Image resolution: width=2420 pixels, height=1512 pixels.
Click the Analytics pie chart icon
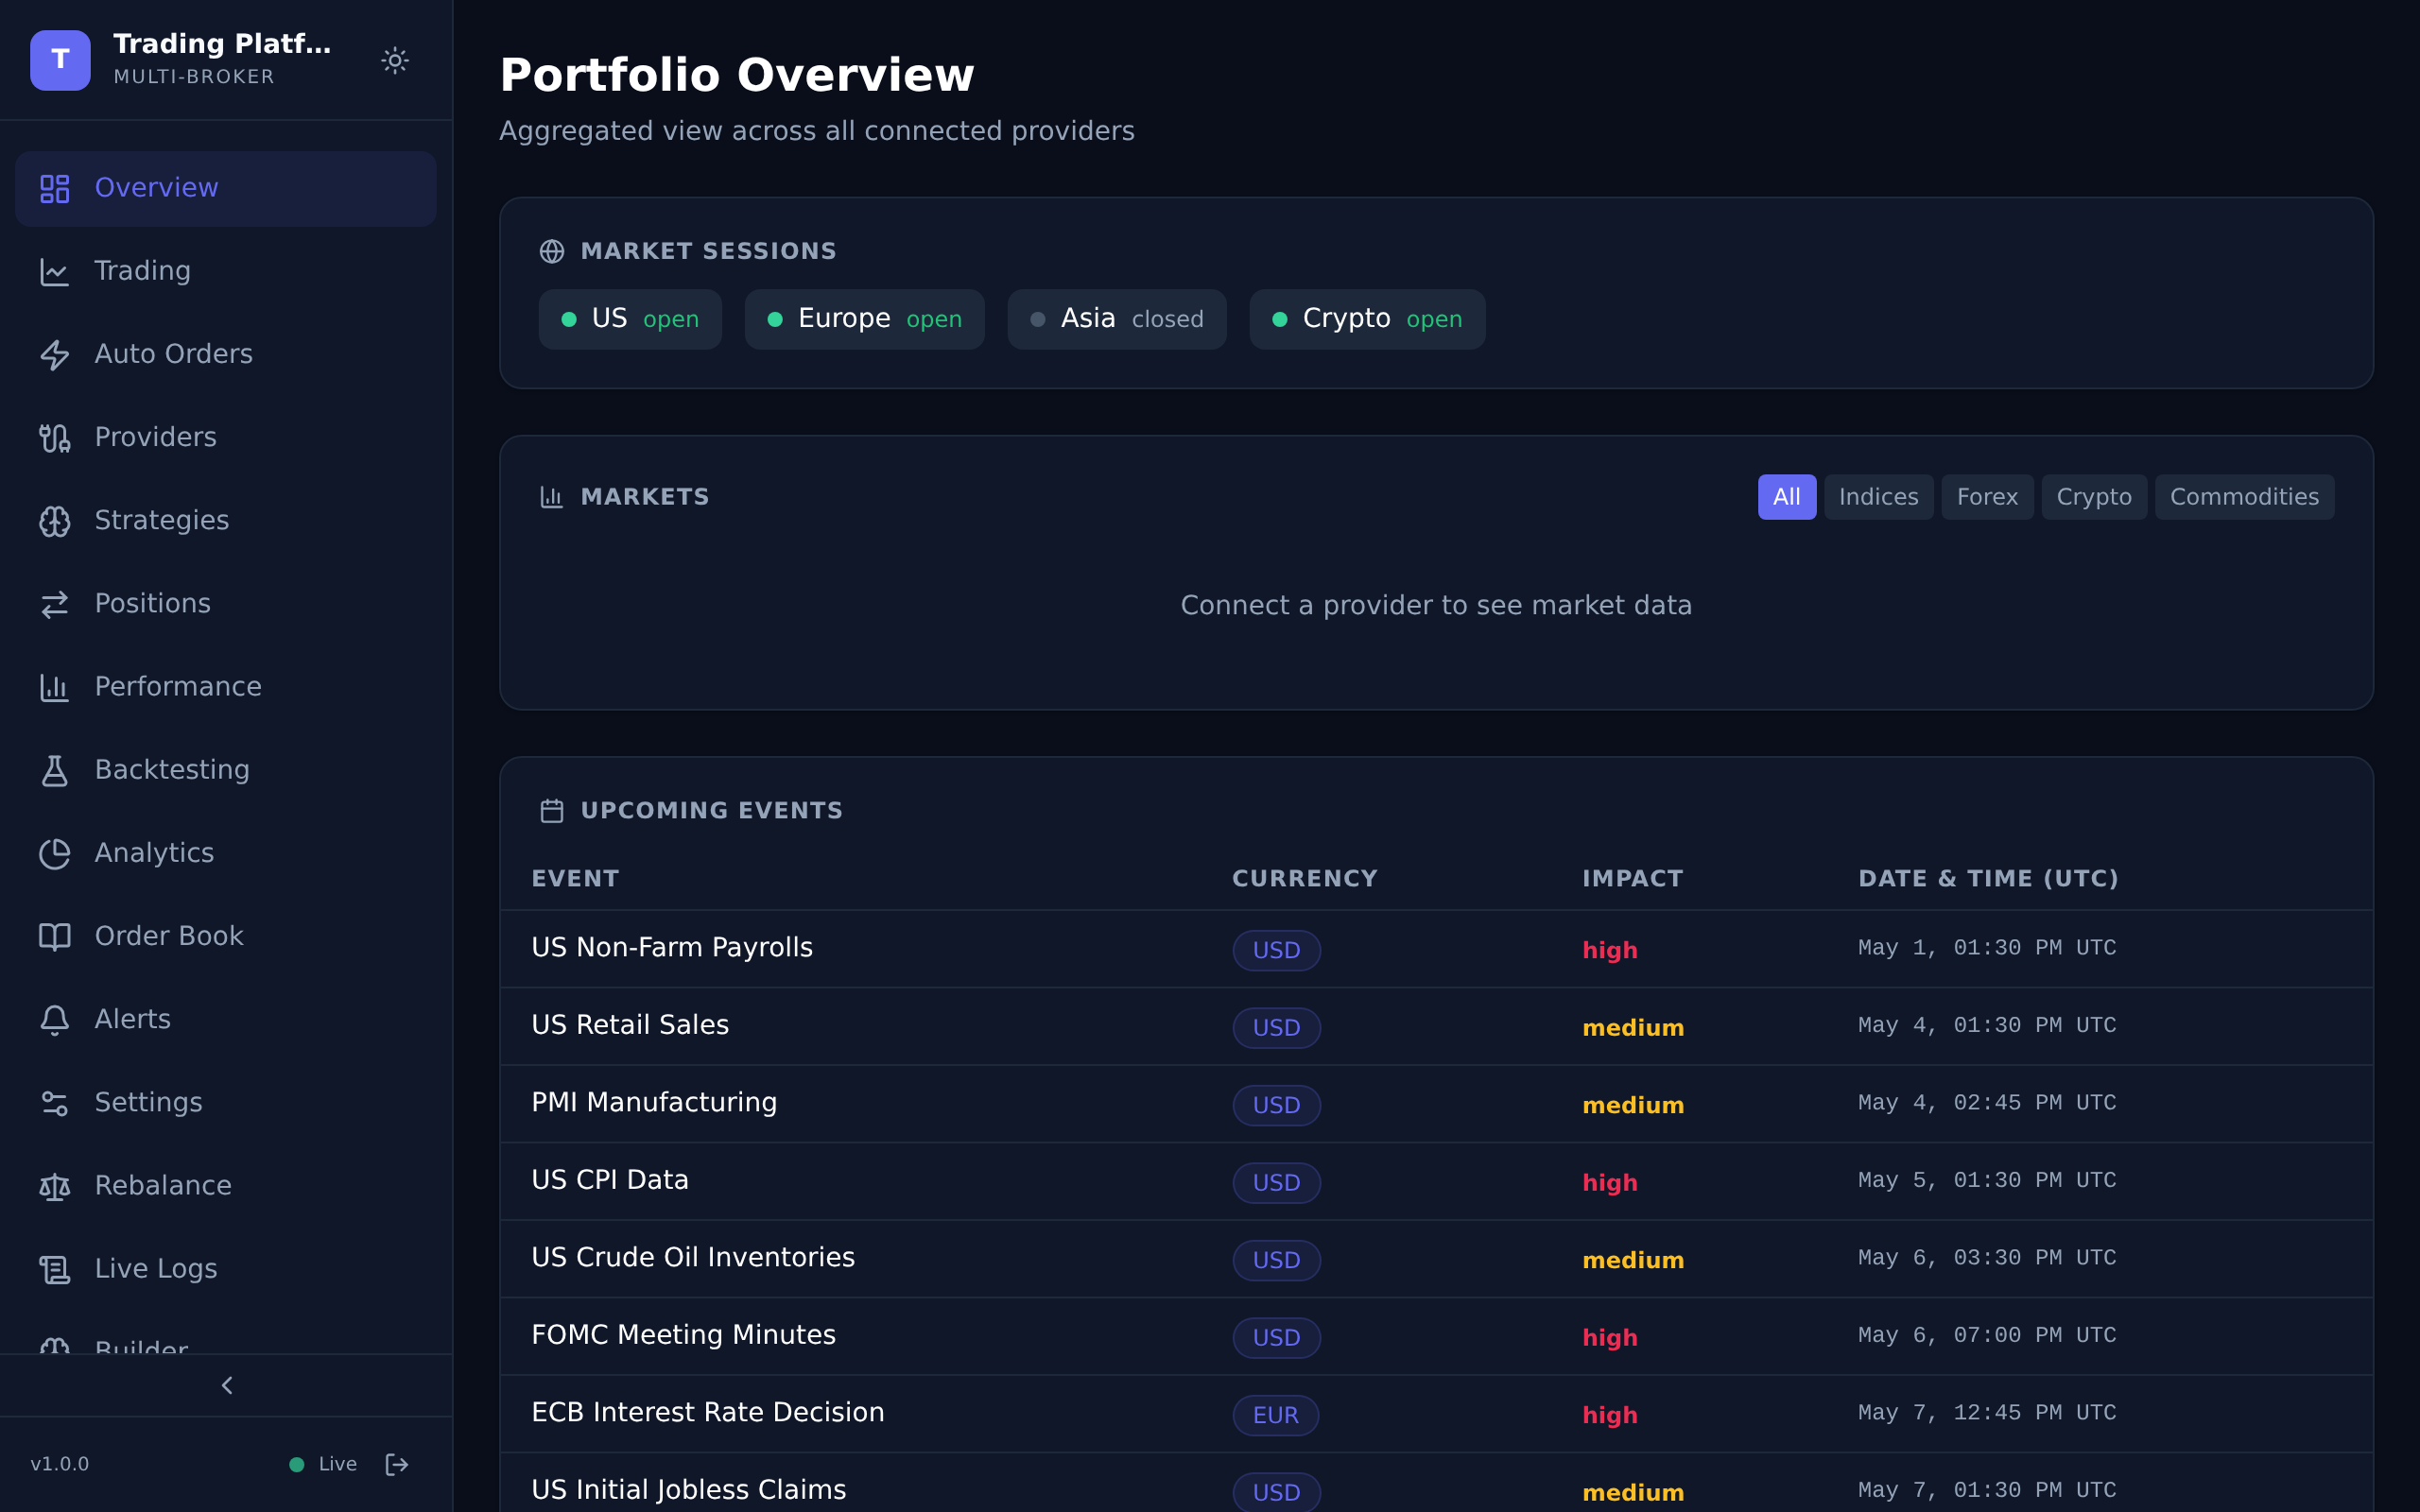pos(54,853)
